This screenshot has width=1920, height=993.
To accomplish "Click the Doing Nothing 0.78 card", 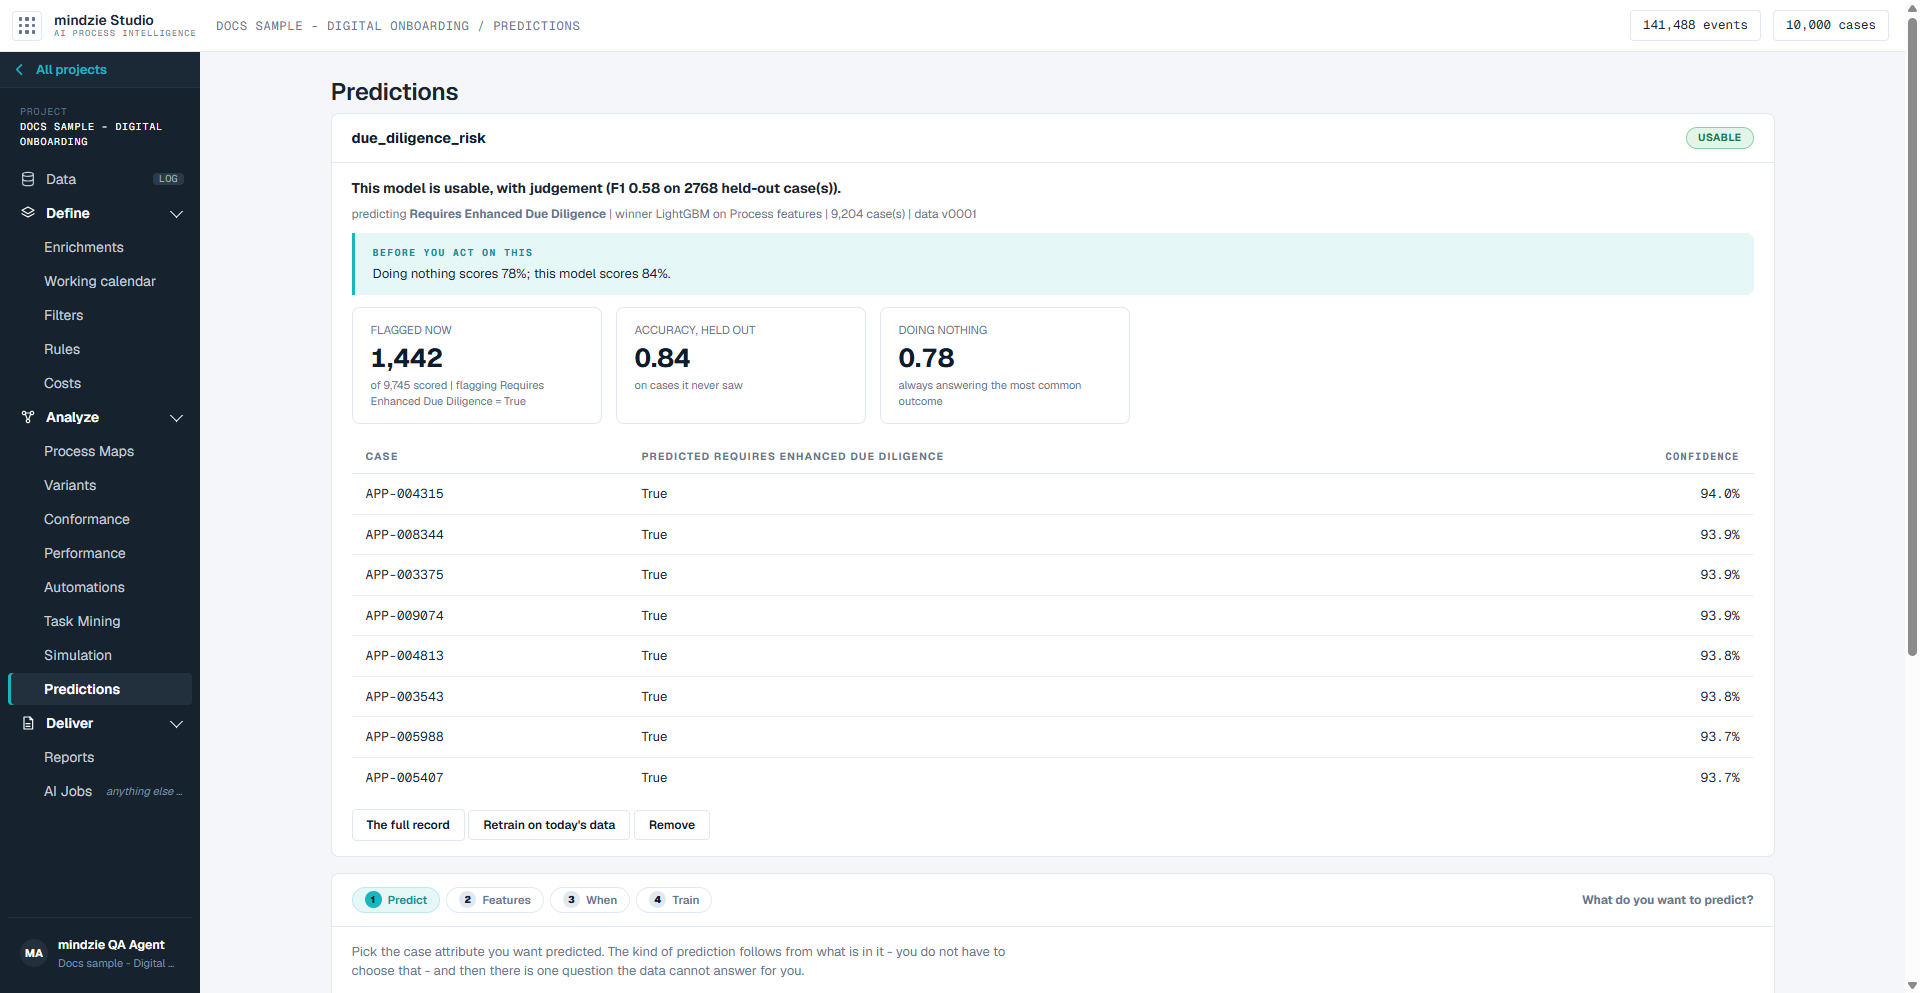I will 1005,365.
